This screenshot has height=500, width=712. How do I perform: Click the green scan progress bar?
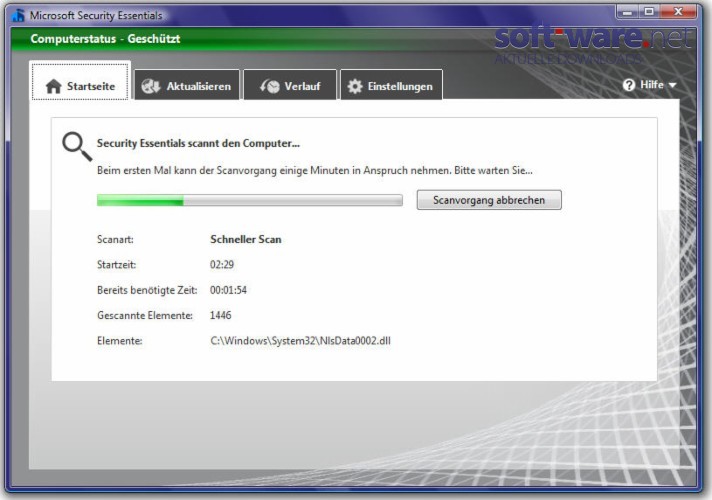250,200
